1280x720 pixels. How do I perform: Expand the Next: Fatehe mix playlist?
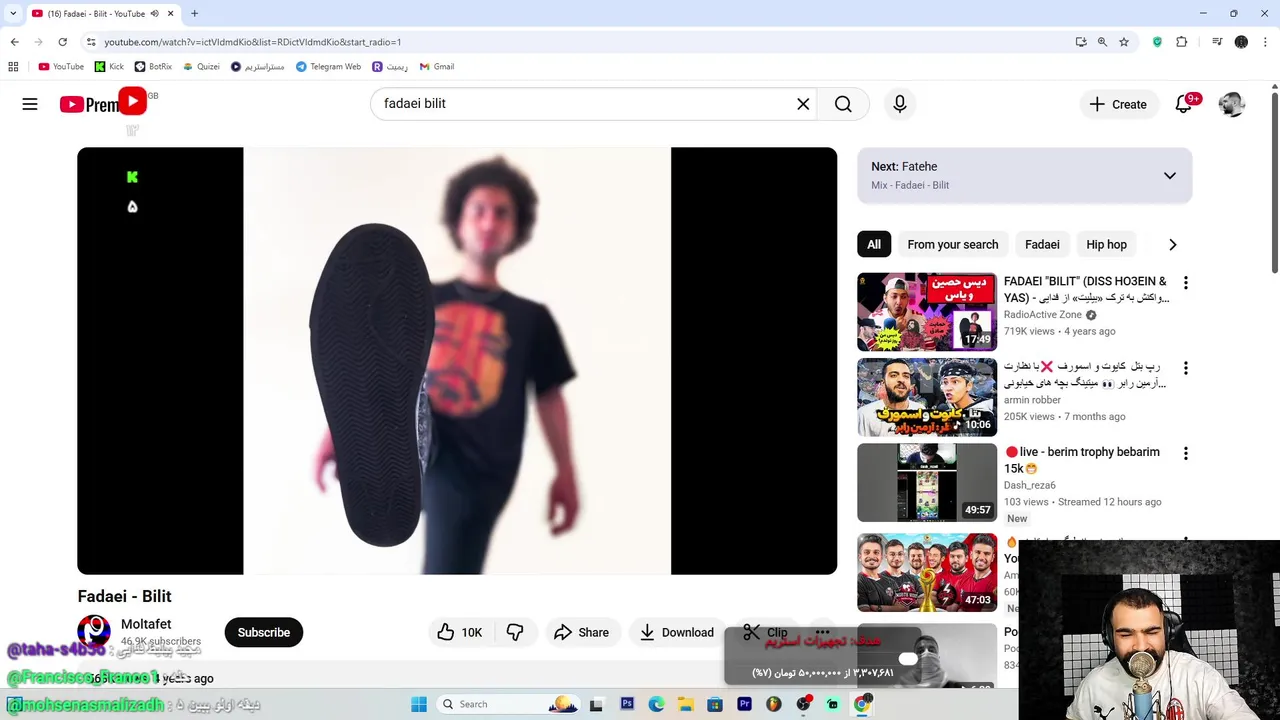coord(1169,176)
